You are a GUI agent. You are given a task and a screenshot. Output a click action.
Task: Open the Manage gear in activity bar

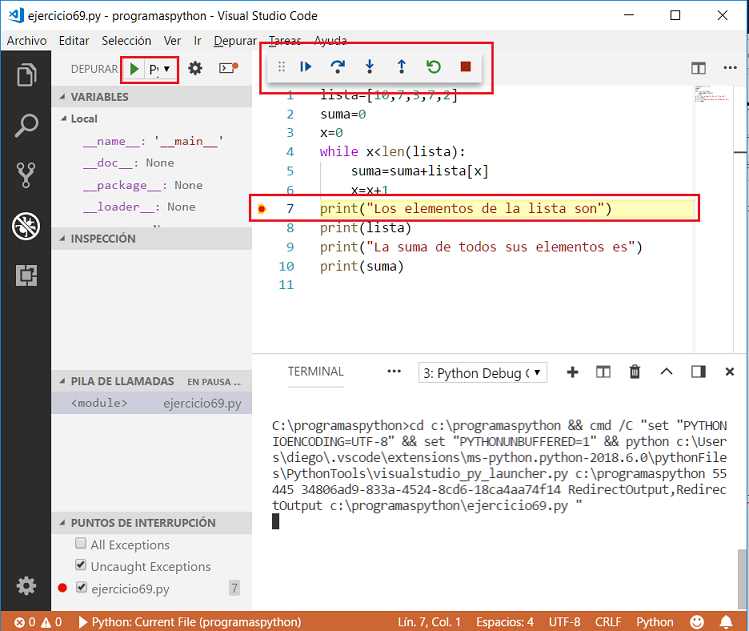[x=26, y=586]
